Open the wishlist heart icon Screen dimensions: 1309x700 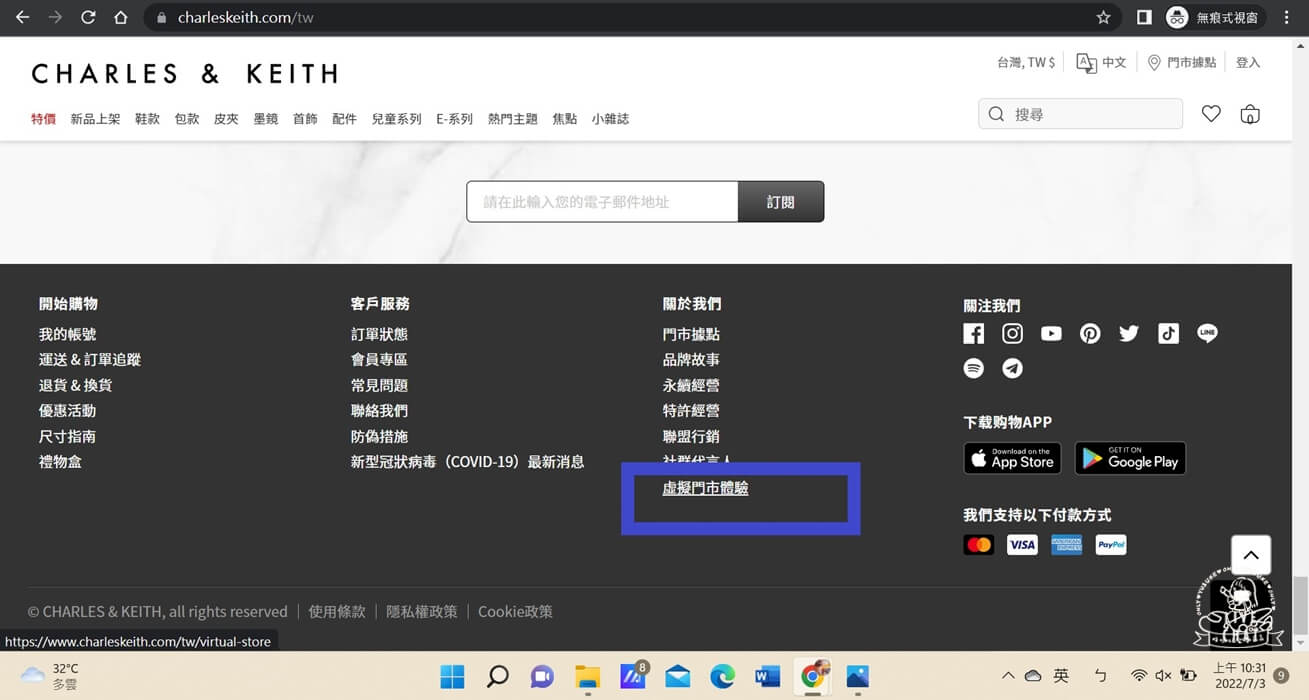pyautogui.click(x=1211, y=113)
